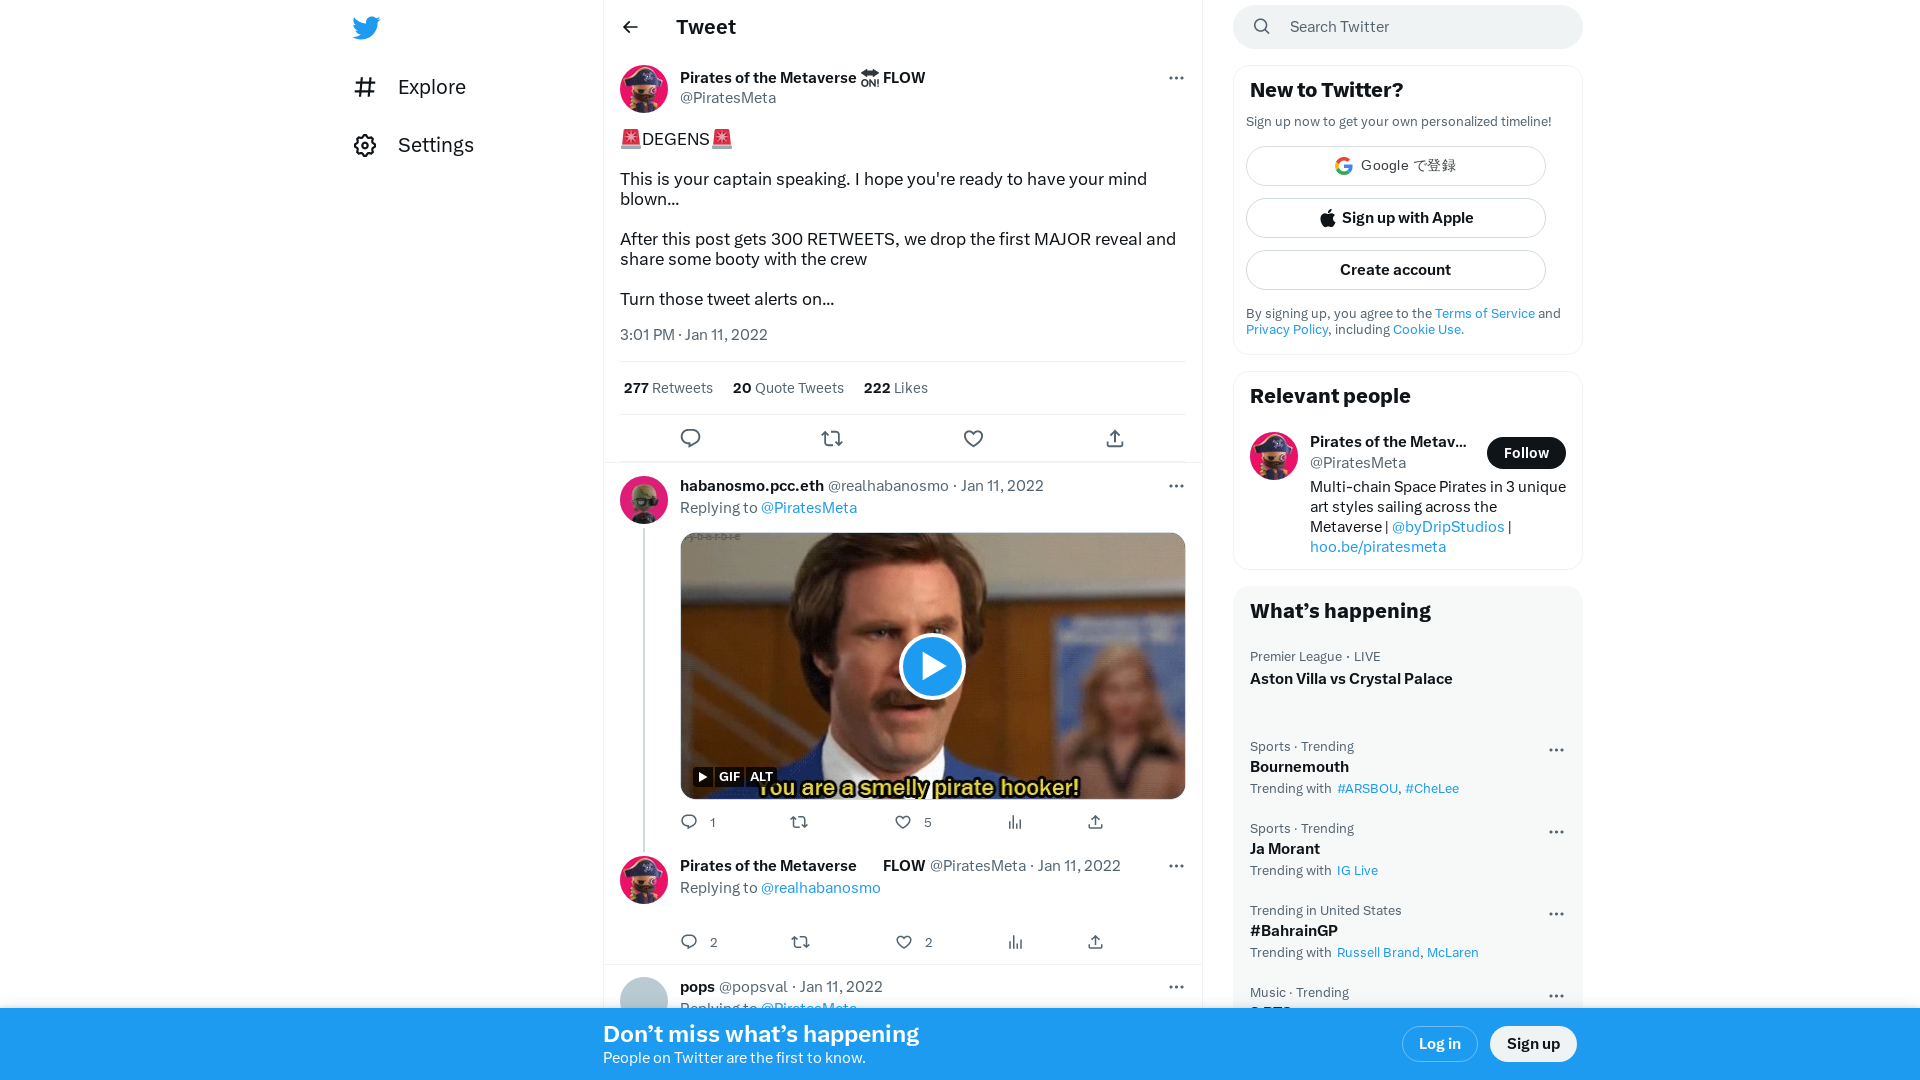The height and width of the screenshot is (1080, 1920).
Task: Open the Ja Morant trending topic
Action: click(x=1285, y=849)
